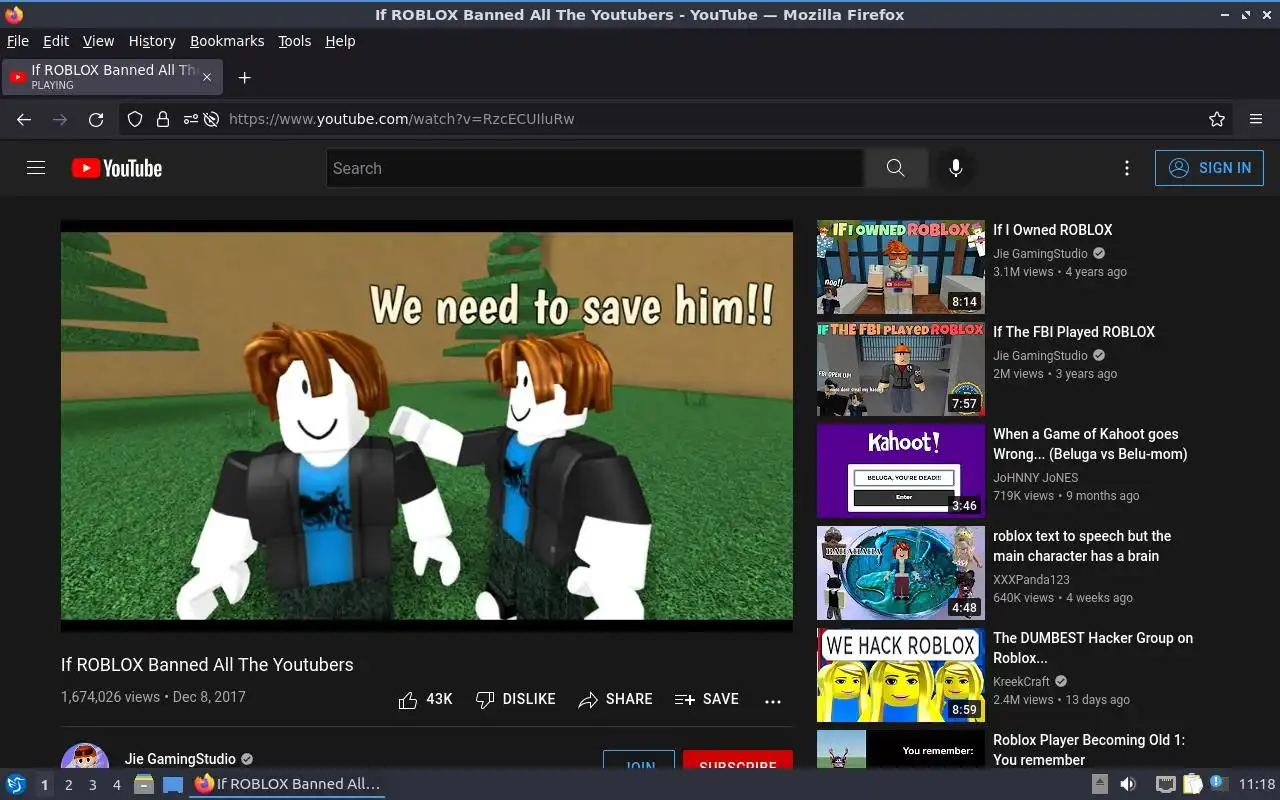Open 'When a Game of Kahoot goes Wrong' title
1280x800 pixels.
(x=1090, y=444)
